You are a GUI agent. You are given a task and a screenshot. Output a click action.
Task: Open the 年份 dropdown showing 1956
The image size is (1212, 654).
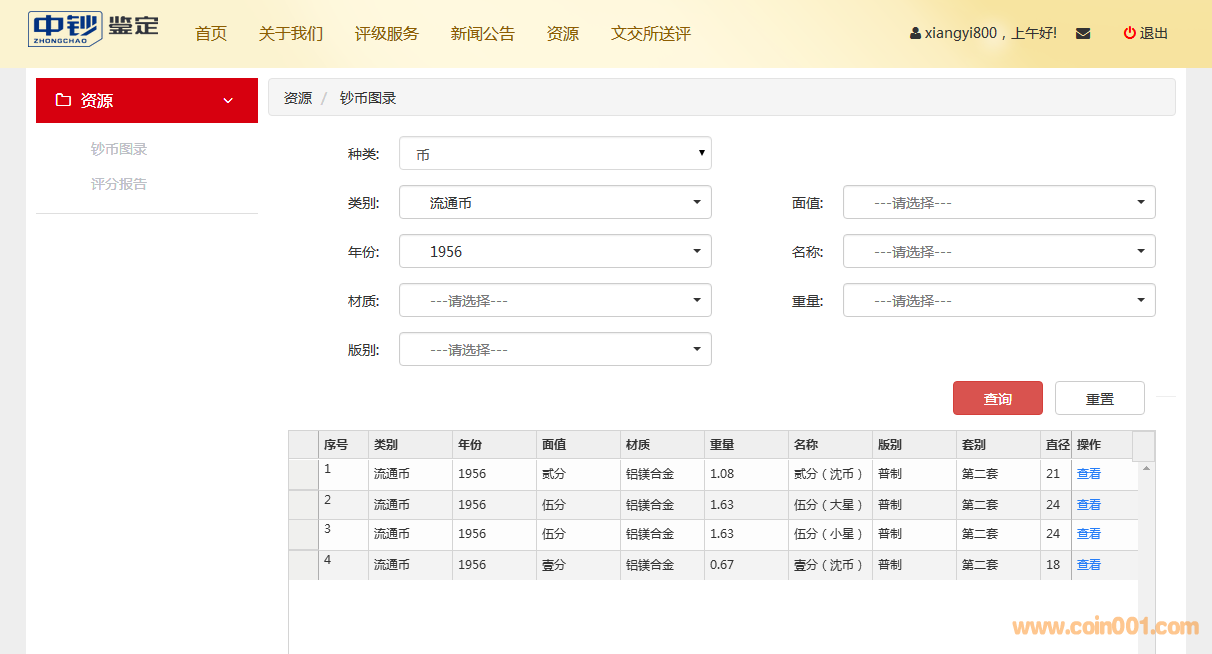pos(555,251)
